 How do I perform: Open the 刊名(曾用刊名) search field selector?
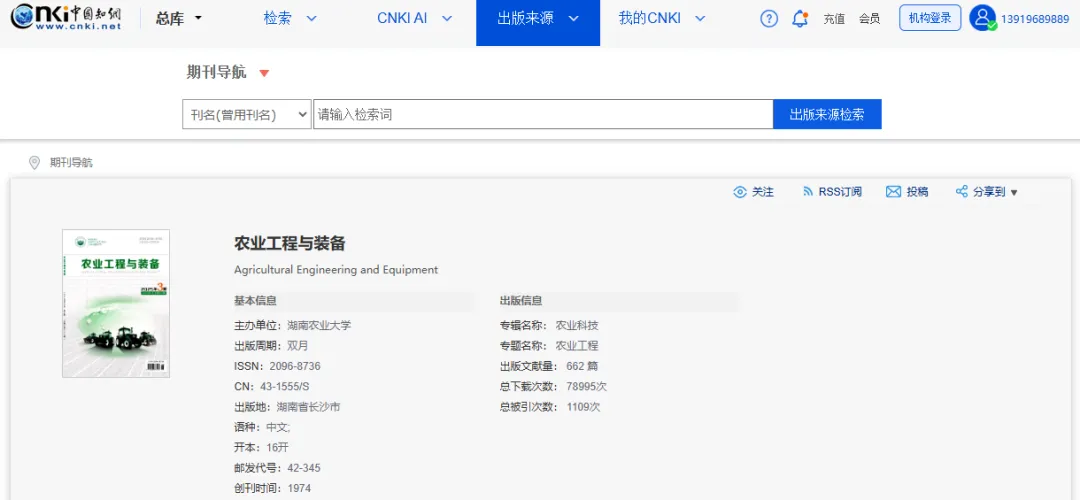247,114
